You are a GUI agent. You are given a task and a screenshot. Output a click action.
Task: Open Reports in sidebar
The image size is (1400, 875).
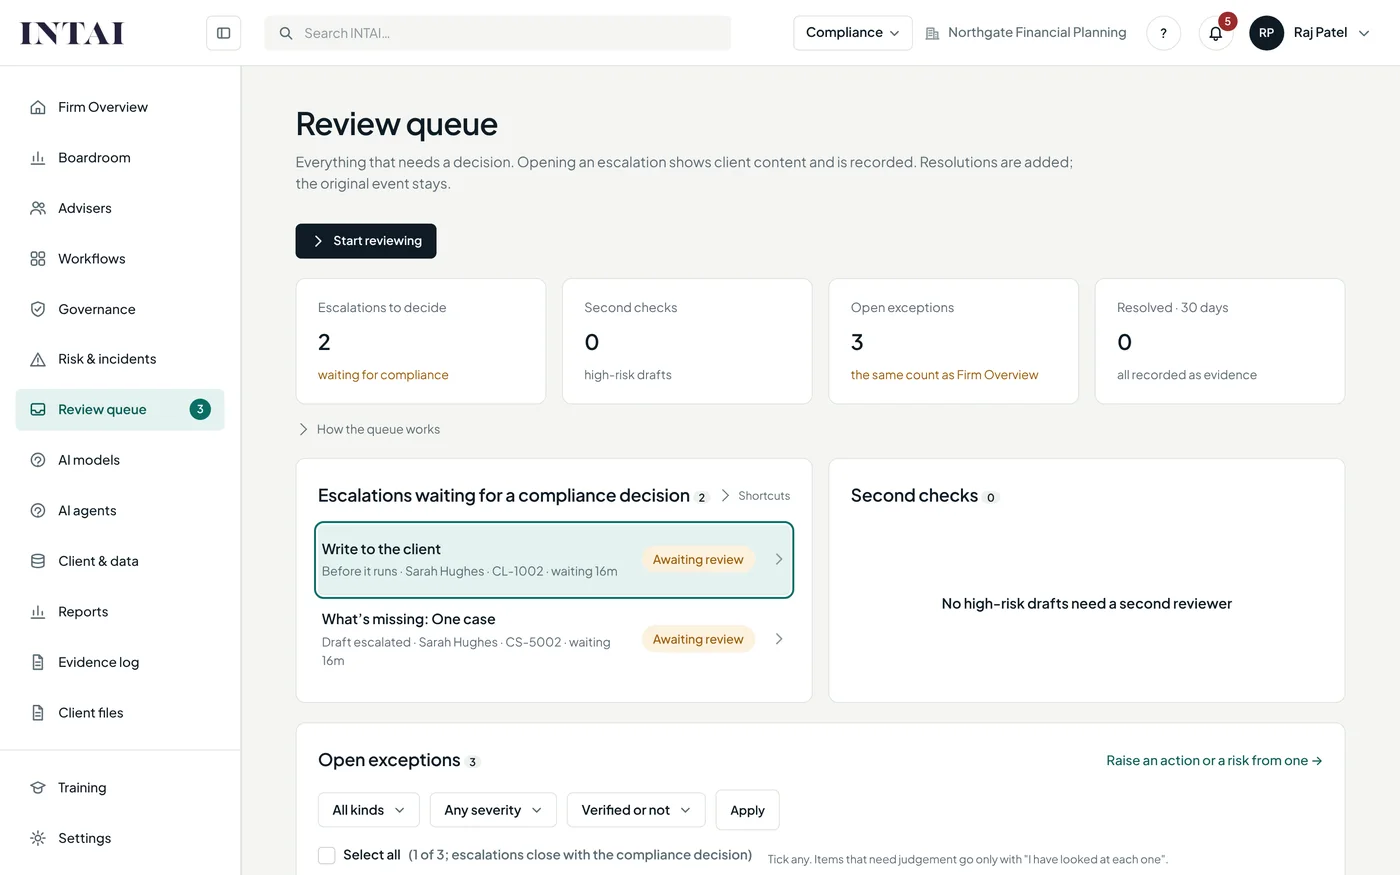point(120,612)
